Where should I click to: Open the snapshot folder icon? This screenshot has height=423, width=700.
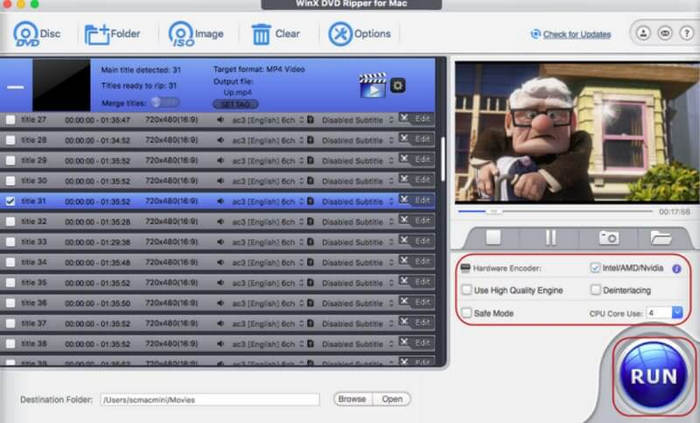pos(661,237)
